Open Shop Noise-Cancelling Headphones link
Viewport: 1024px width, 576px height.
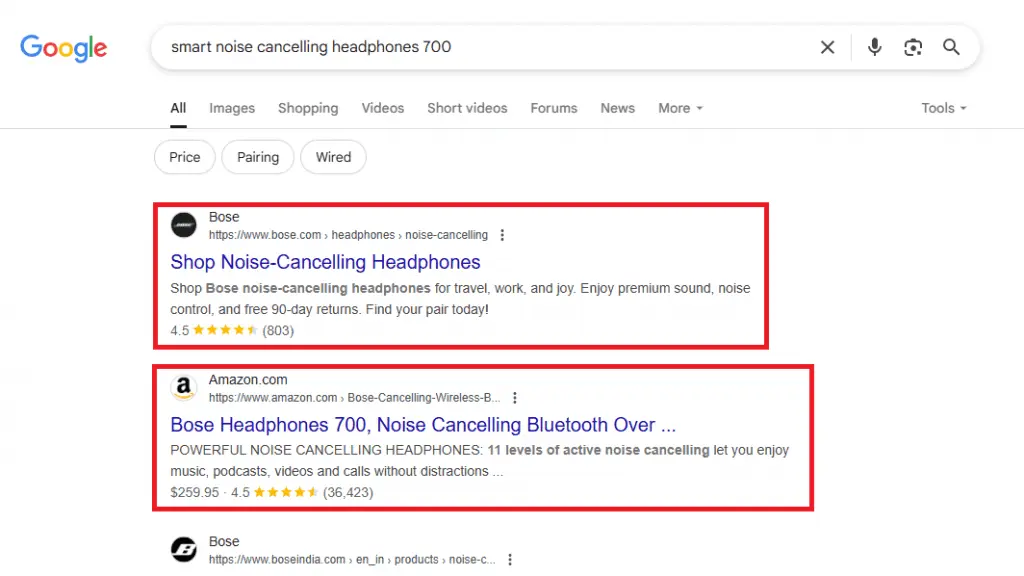(x=325, y=262)
